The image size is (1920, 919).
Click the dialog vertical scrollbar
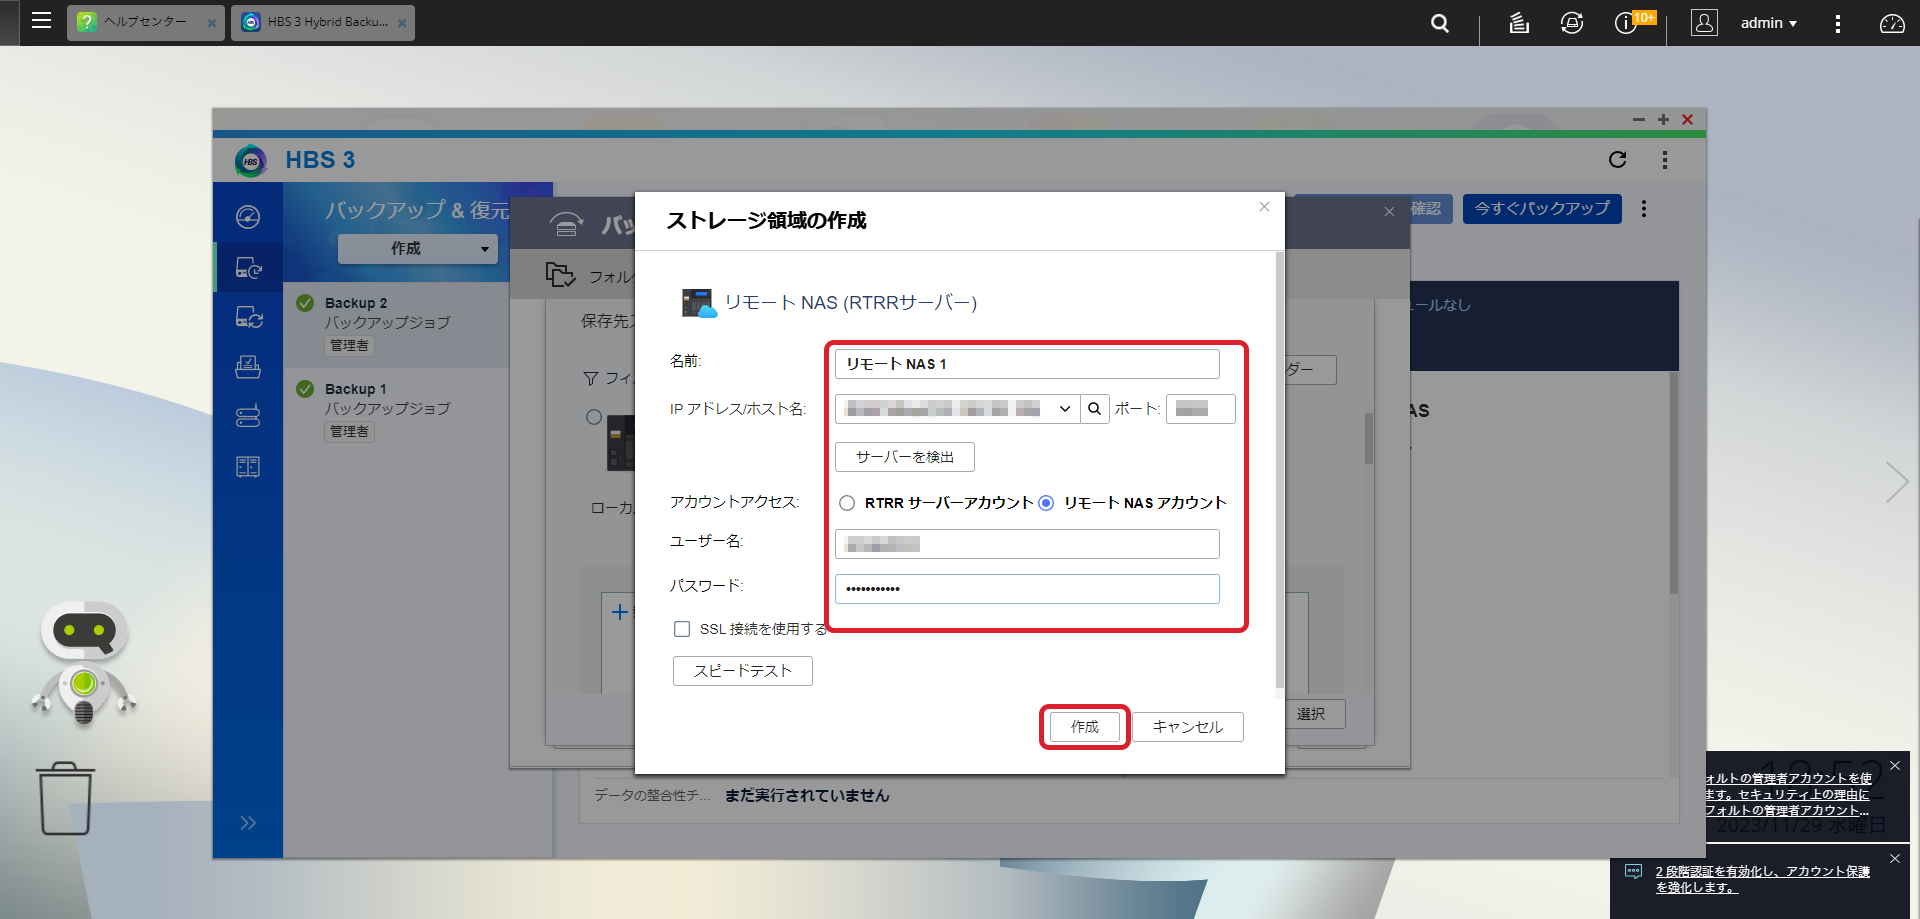(x=1279, y=470)
